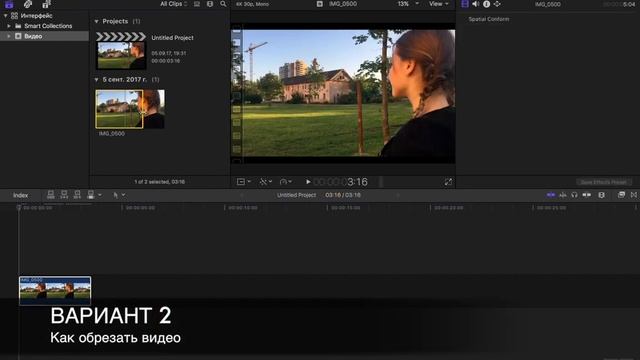Select the Smart Collections row
The image size is (640, 360).
44,26
